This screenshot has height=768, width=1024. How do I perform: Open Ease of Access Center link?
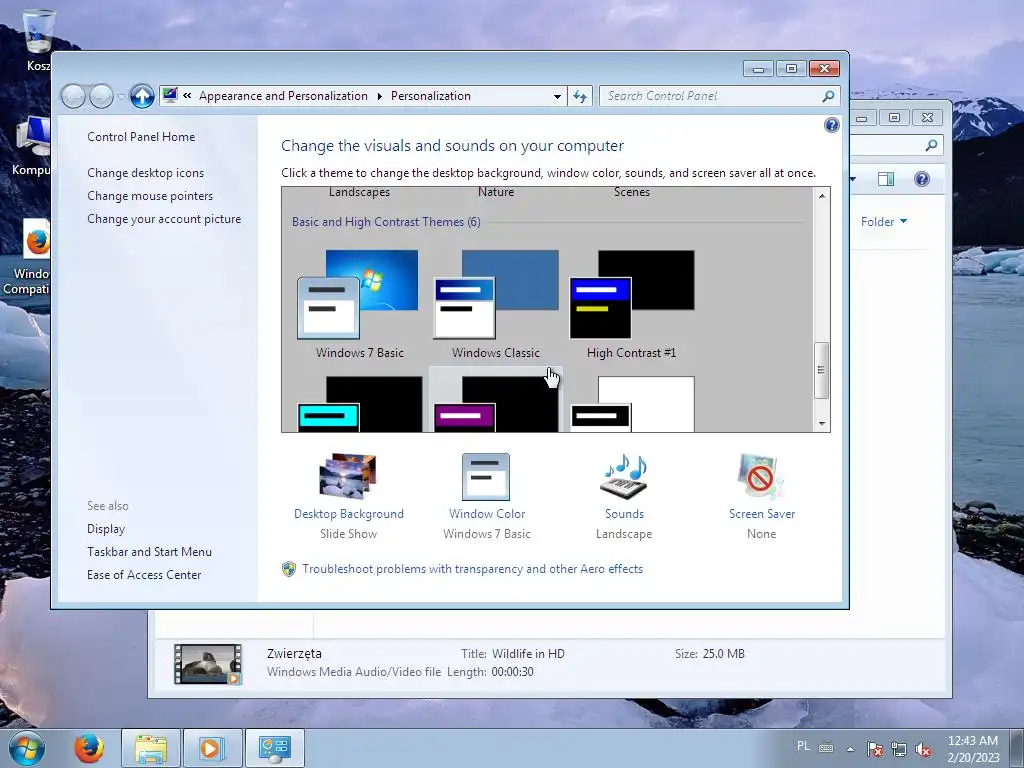[x=144, y=575]
